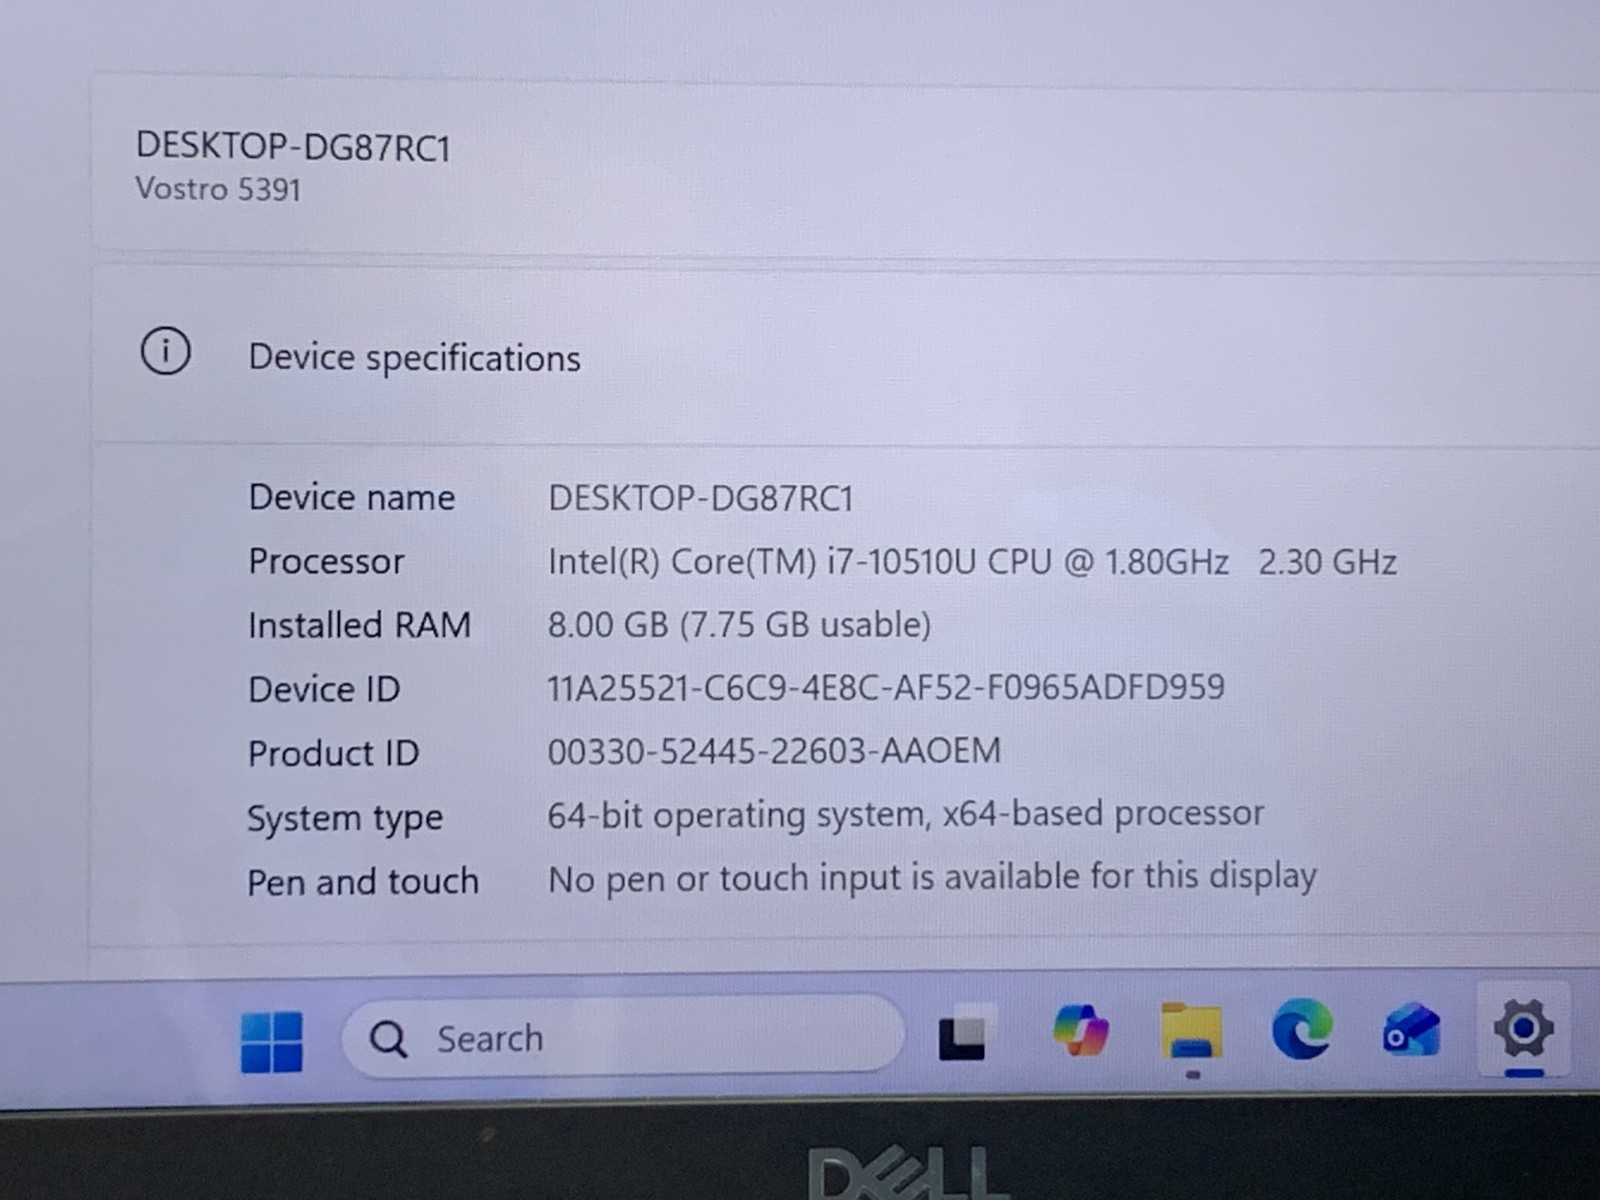Click the Product ID label

334,753
